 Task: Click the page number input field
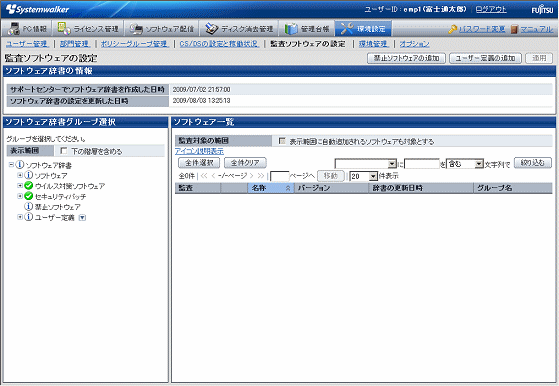pos(280,176)
